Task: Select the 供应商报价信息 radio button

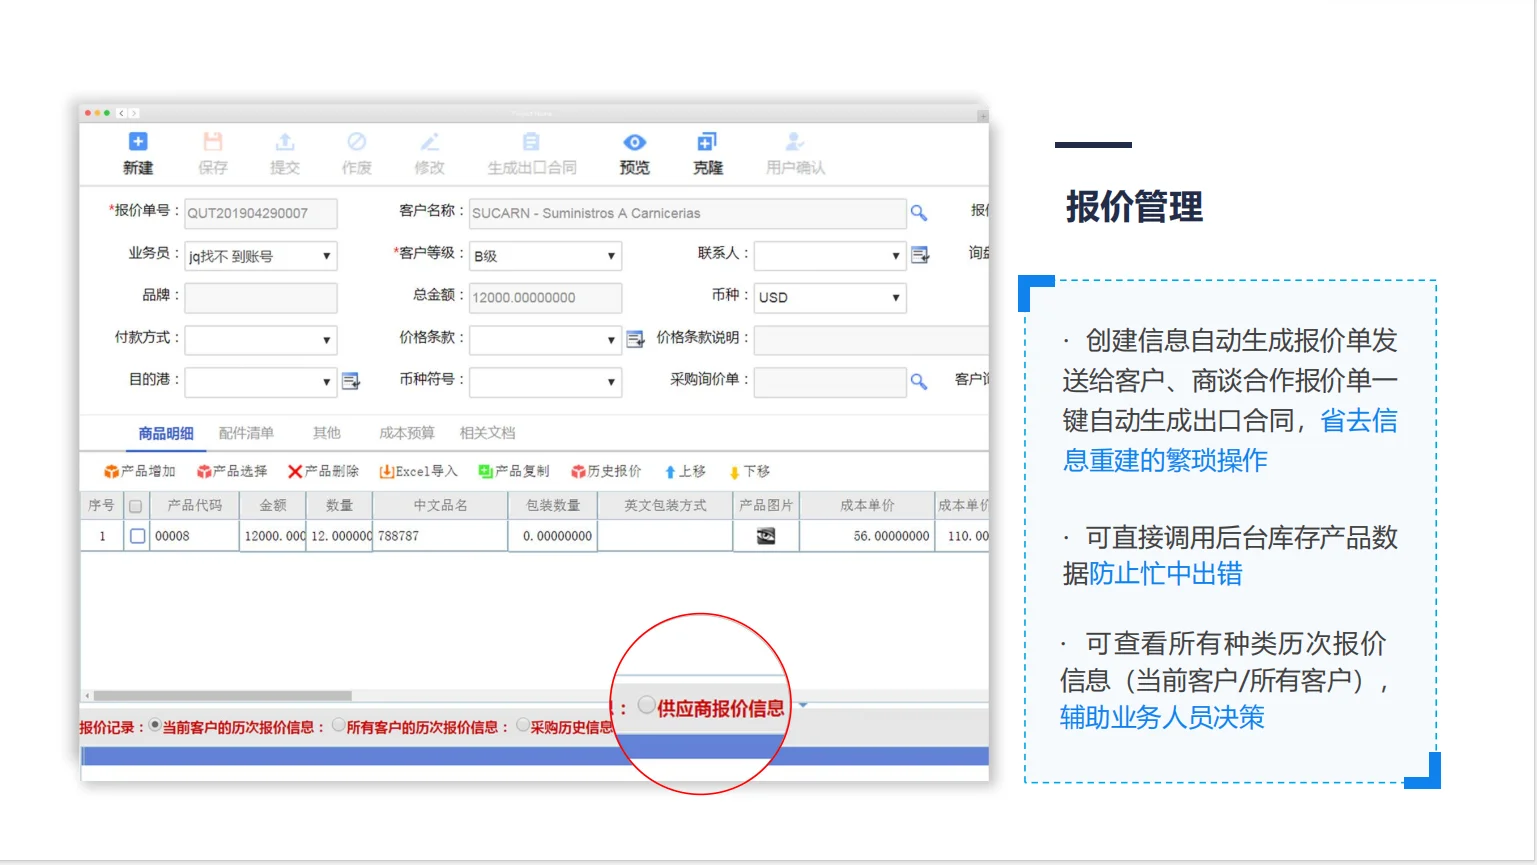Action: point(646,704)
